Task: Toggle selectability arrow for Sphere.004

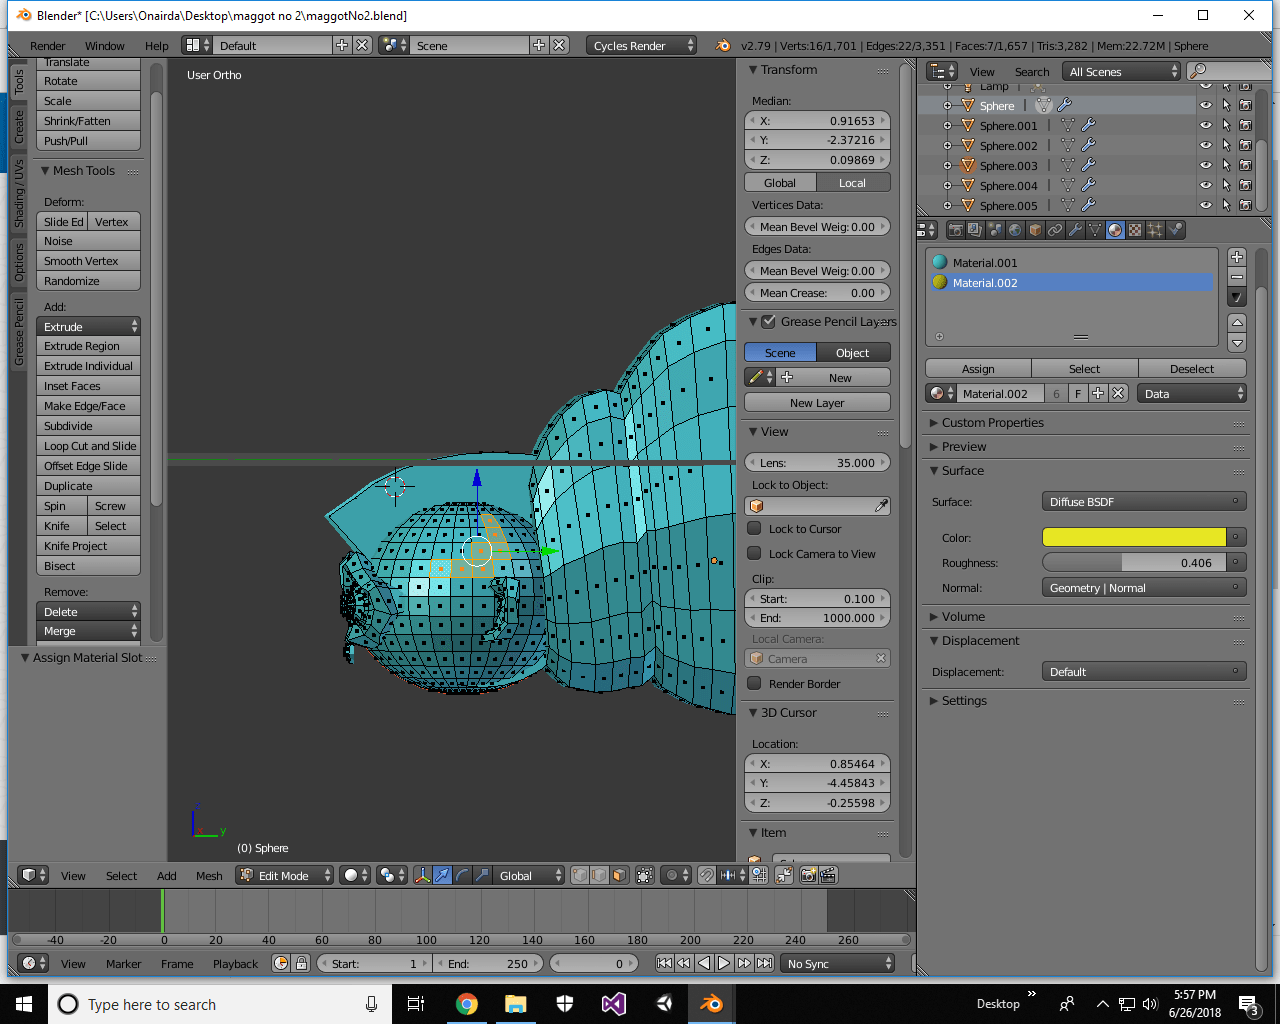Action: [1226, 185]
